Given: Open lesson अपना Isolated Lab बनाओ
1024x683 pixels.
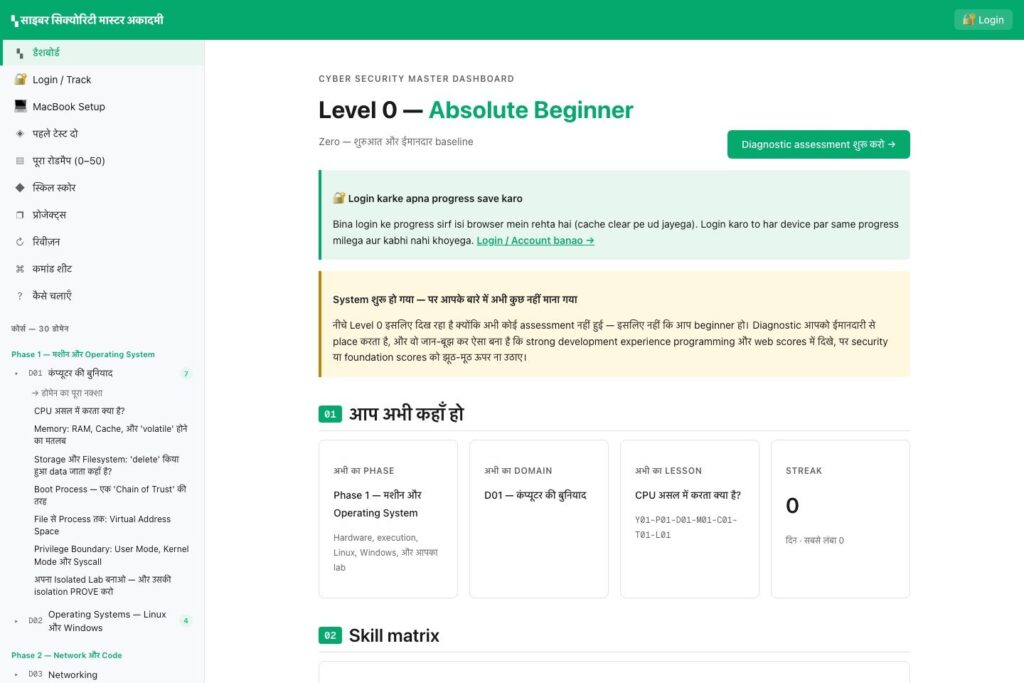Looking at the screenshot, I should pos(103,585).
